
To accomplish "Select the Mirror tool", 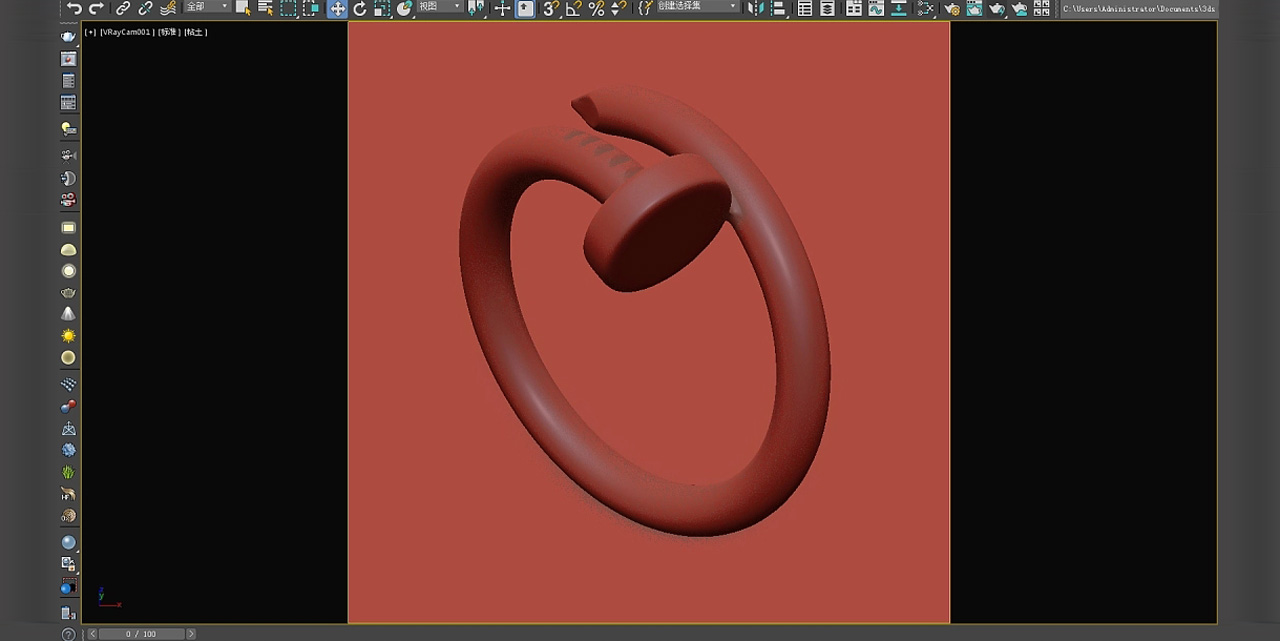I will pos(756,8).
